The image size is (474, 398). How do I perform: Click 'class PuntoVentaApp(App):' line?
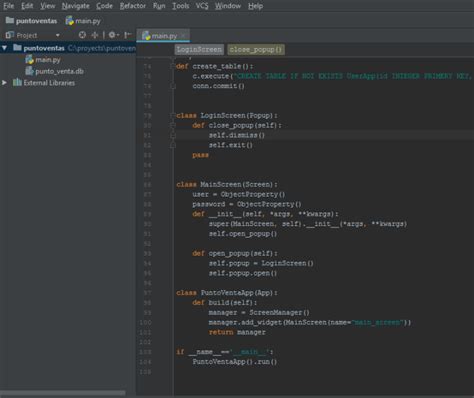point(227,293)
